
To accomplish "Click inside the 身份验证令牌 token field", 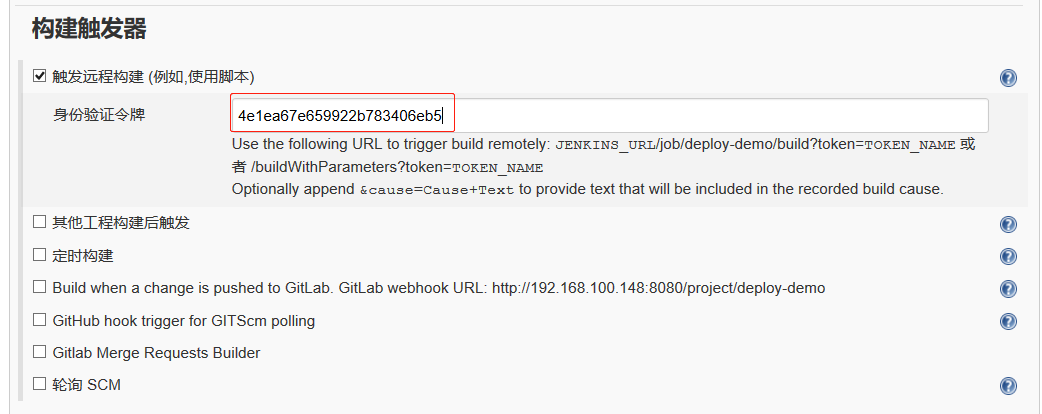I will coord(609,116).
